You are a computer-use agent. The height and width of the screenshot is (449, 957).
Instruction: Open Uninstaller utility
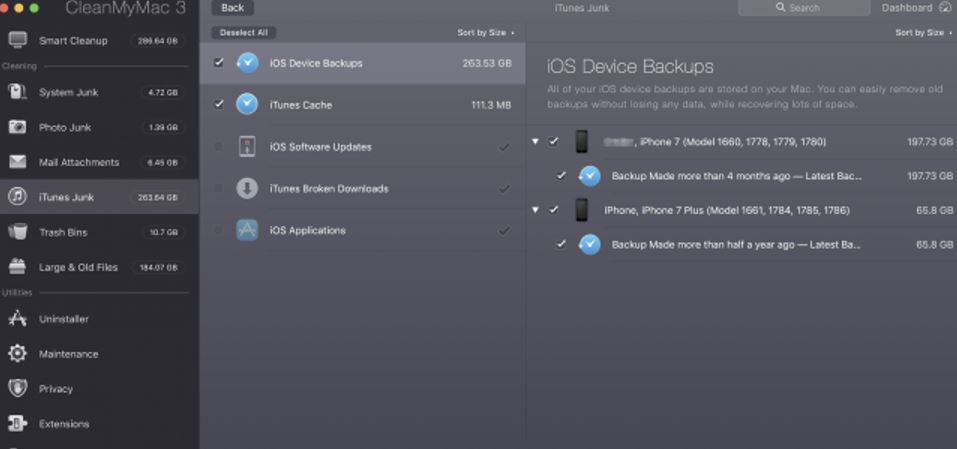(x=99, y=318)
